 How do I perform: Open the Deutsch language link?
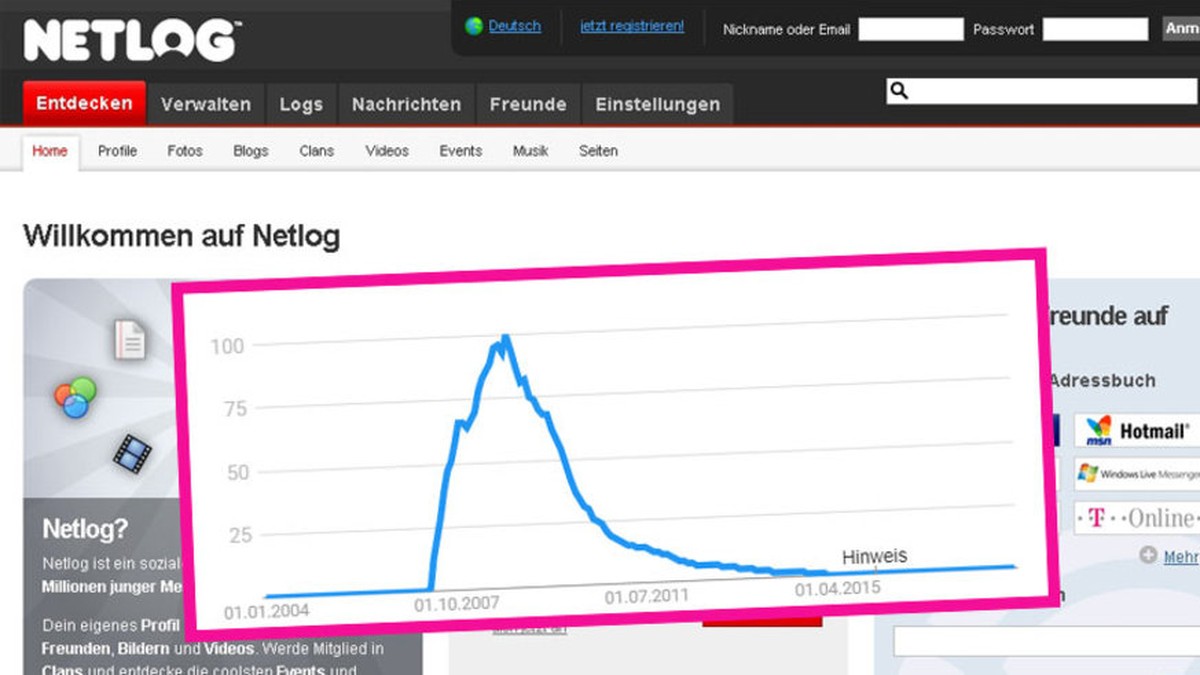[515, 26]
